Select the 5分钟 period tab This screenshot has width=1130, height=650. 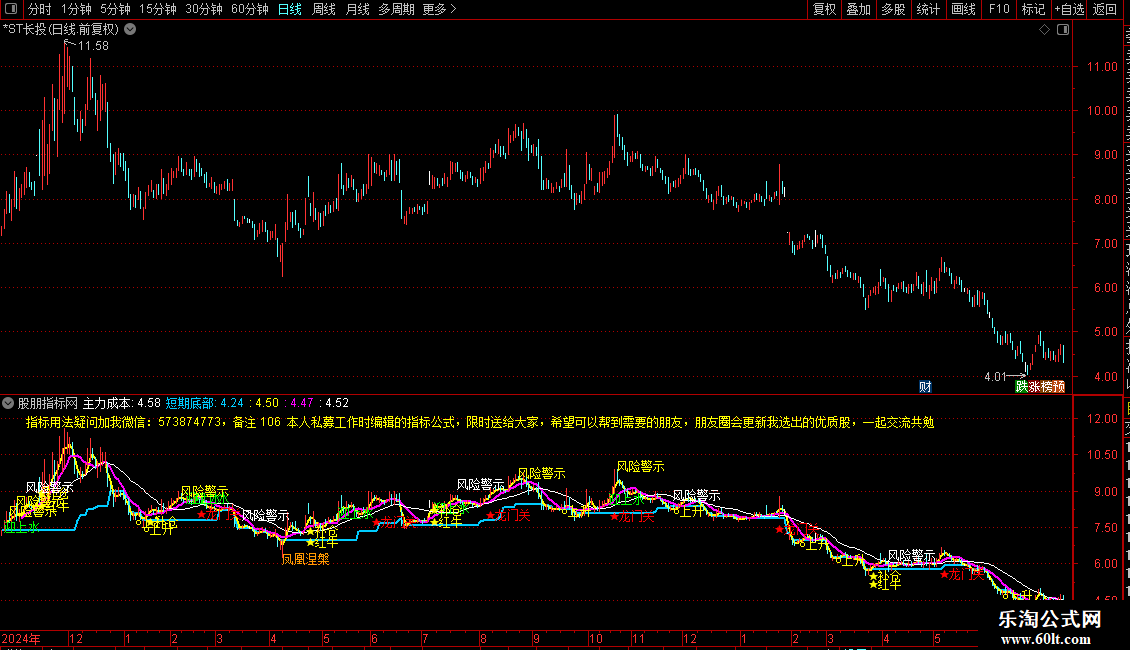pos(115,9)
